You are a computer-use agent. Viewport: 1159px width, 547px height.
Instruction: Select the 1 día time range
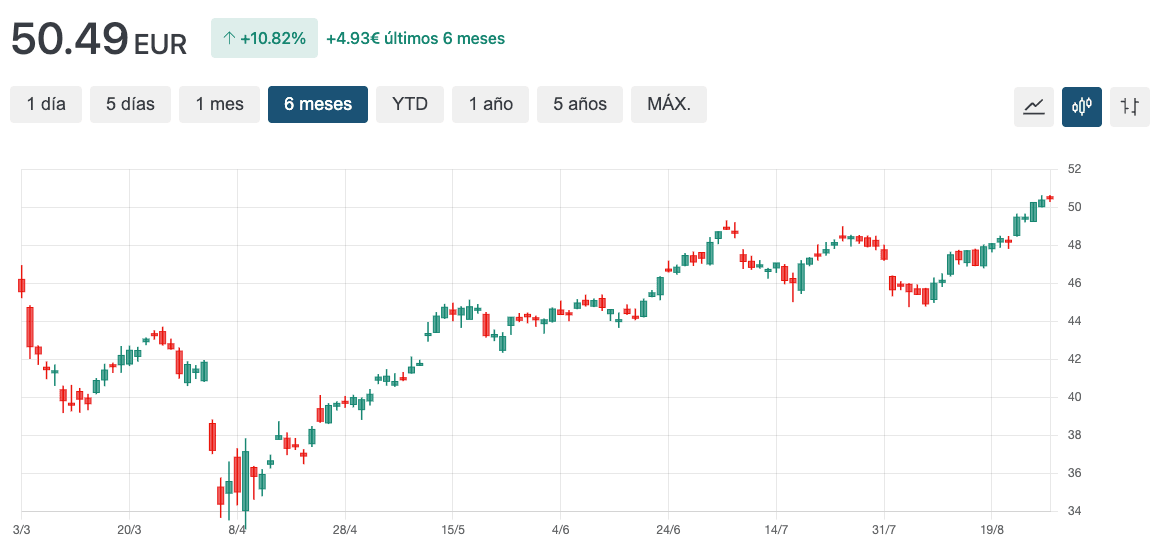click(46, 104)
